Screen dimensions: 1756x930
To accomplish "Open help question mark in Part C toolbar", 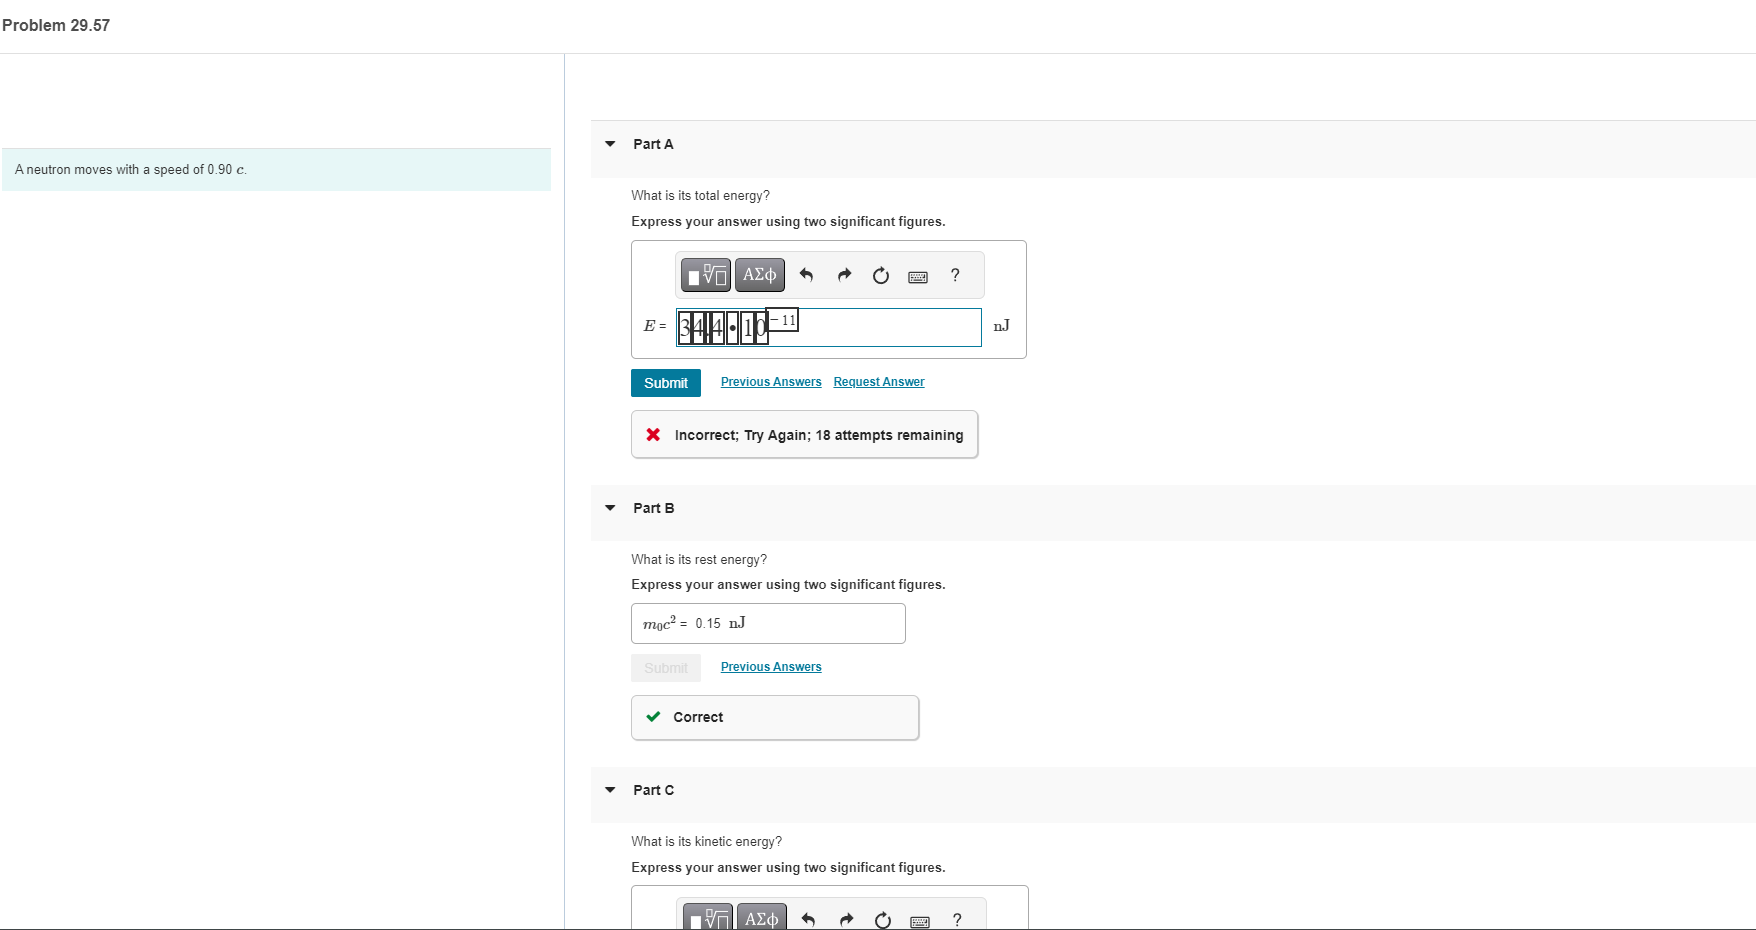I will pos(957,920).
